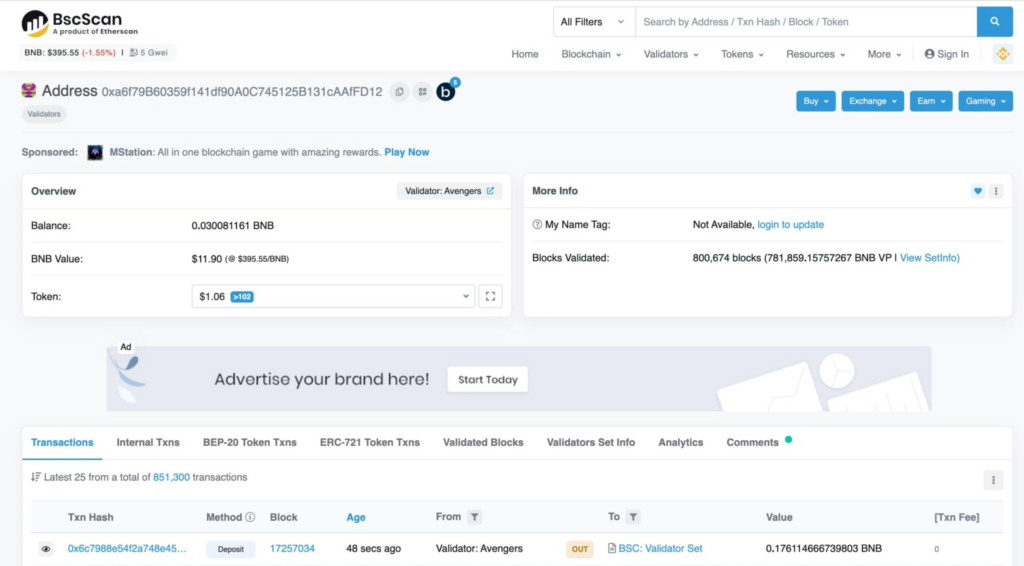Open the More Info three-dot menu
This screenshot has width=1024, height=566.
996,191
